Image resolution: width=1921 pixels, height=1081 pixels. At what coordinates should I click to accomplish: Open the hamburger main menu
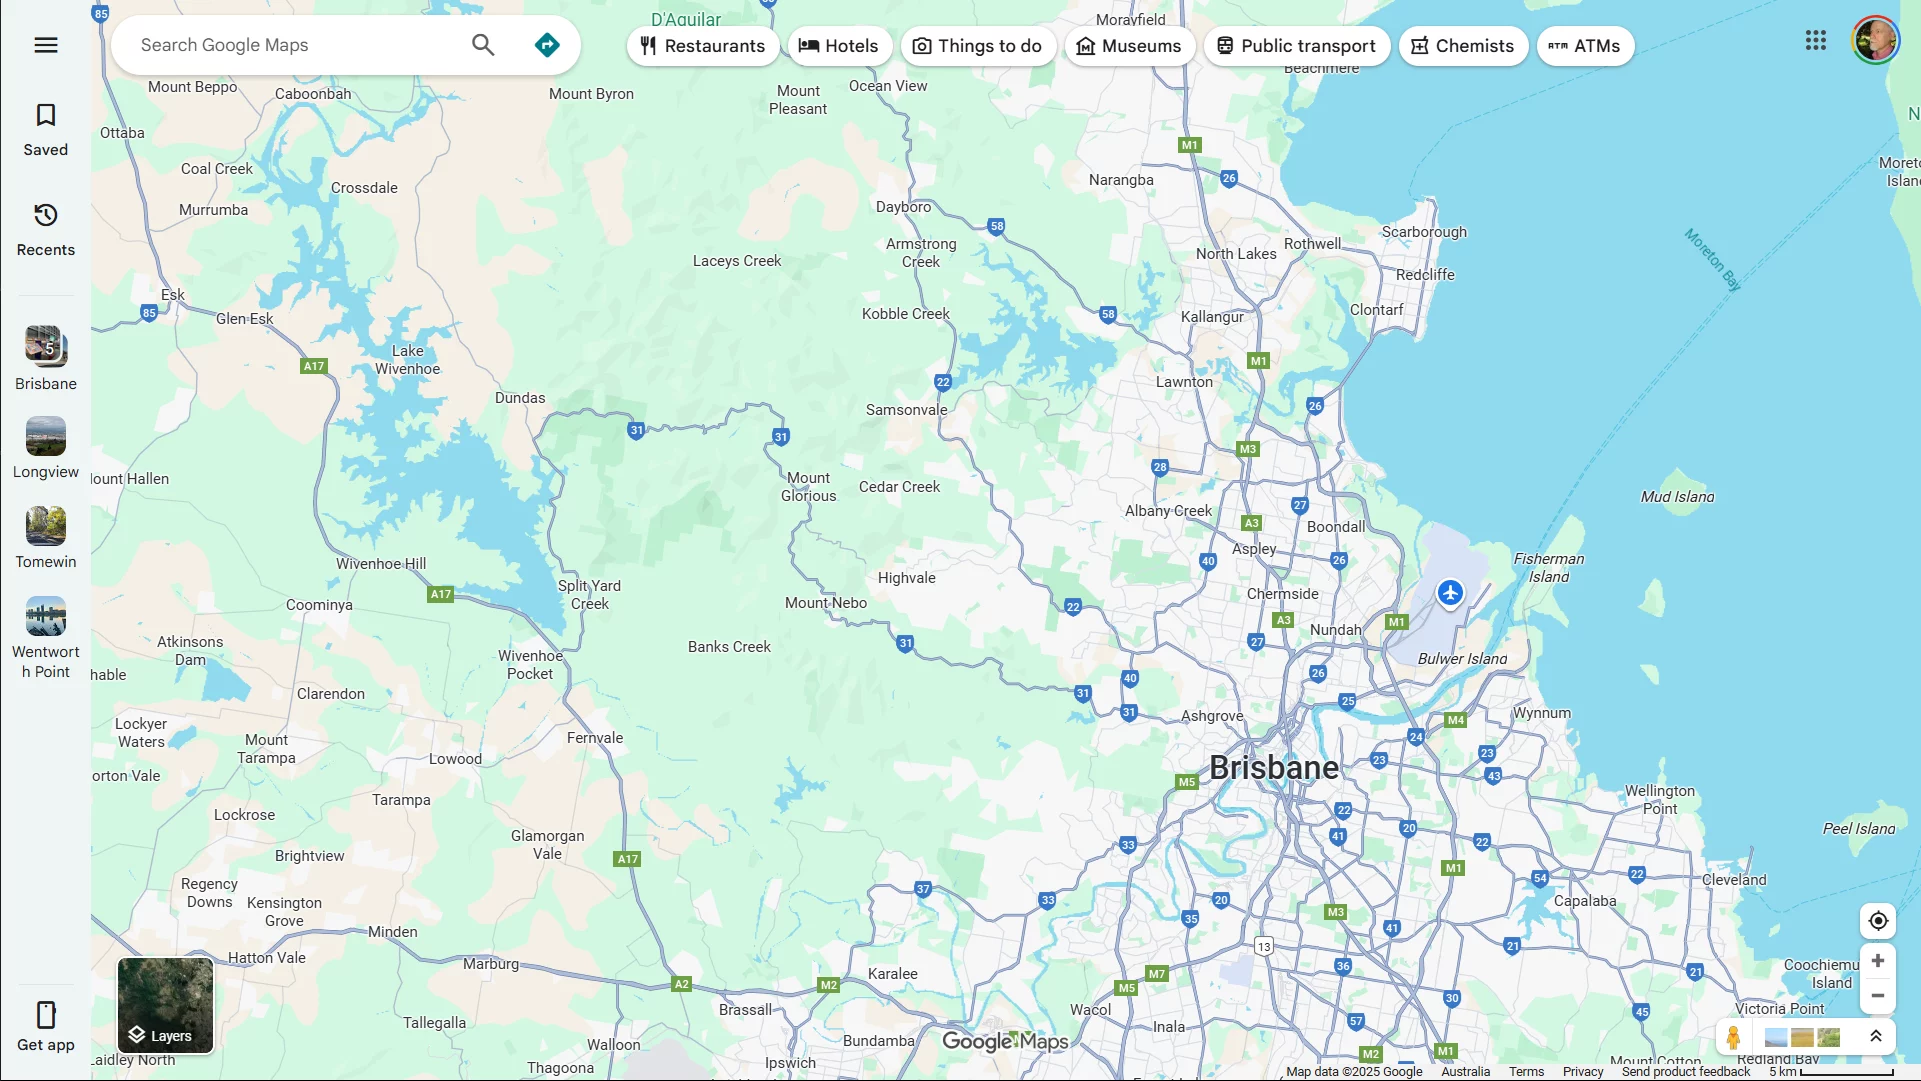tap(46, 45)
